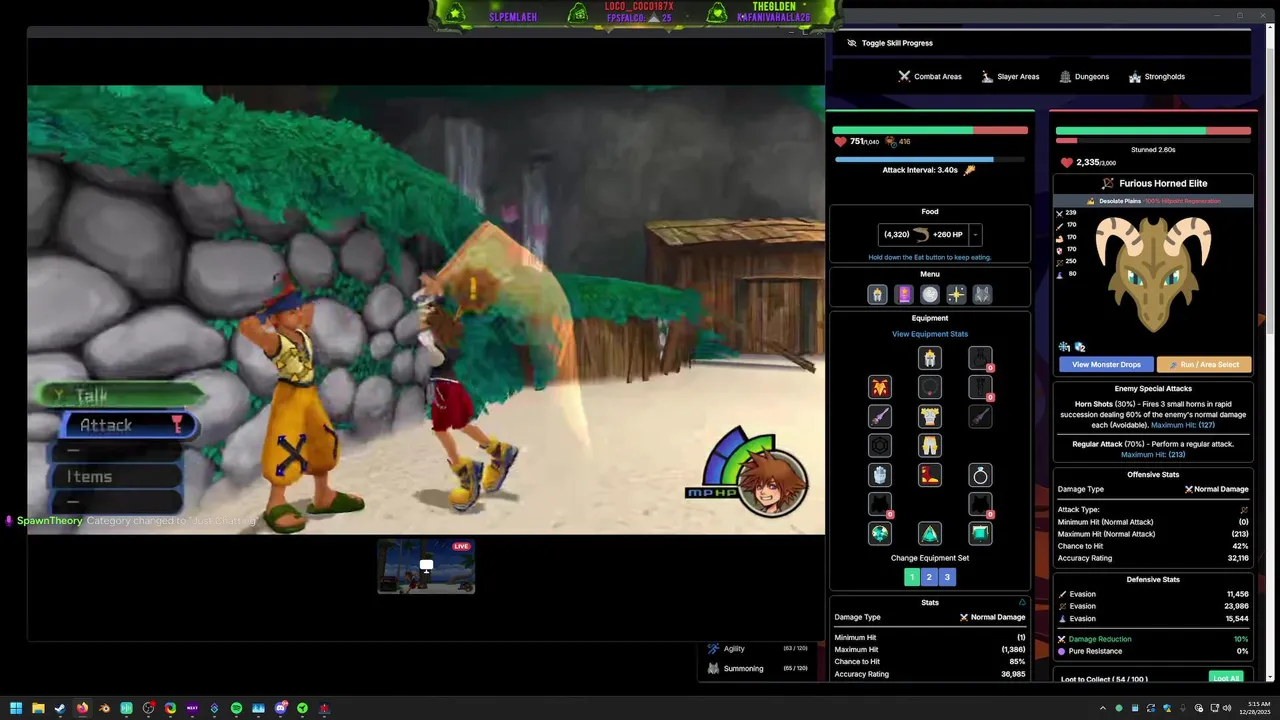The width and height of the screenshot is (1280, 720).
Task: Click the Horn Shots special attack text
Action: tap(1153, 414)
